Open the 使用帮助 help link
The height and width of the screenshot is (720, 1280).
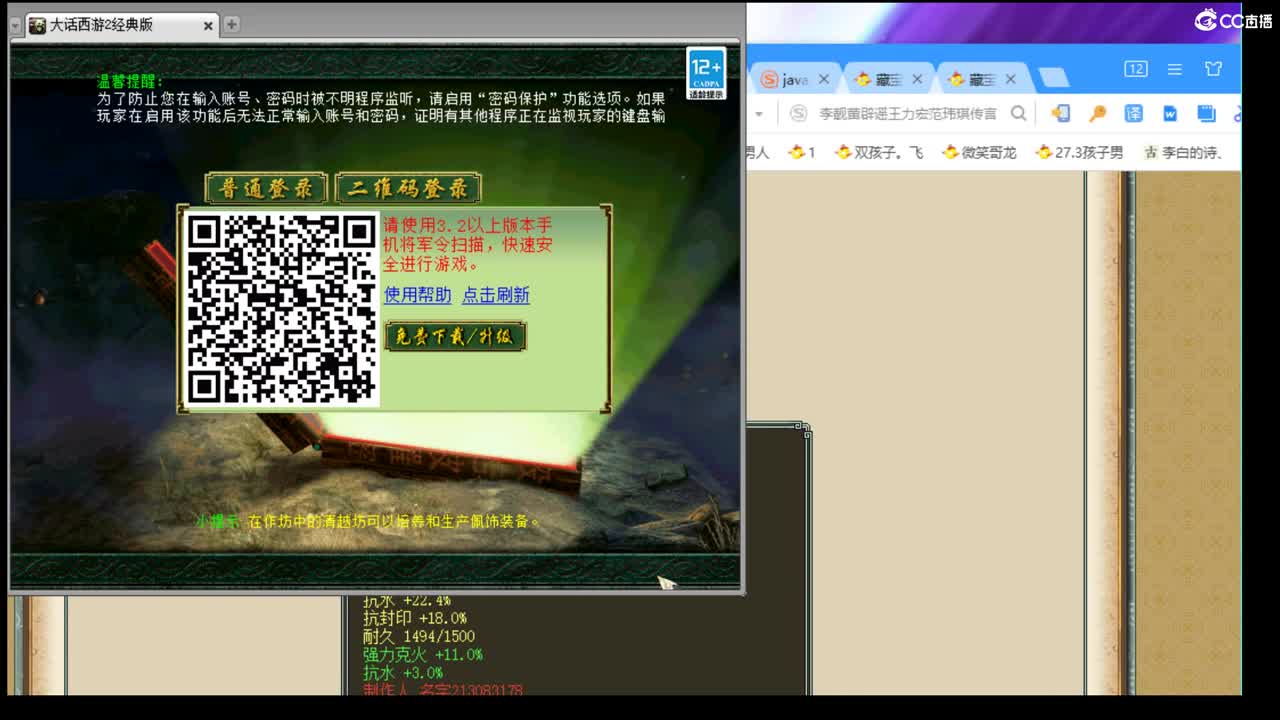[x=418, y=295]
